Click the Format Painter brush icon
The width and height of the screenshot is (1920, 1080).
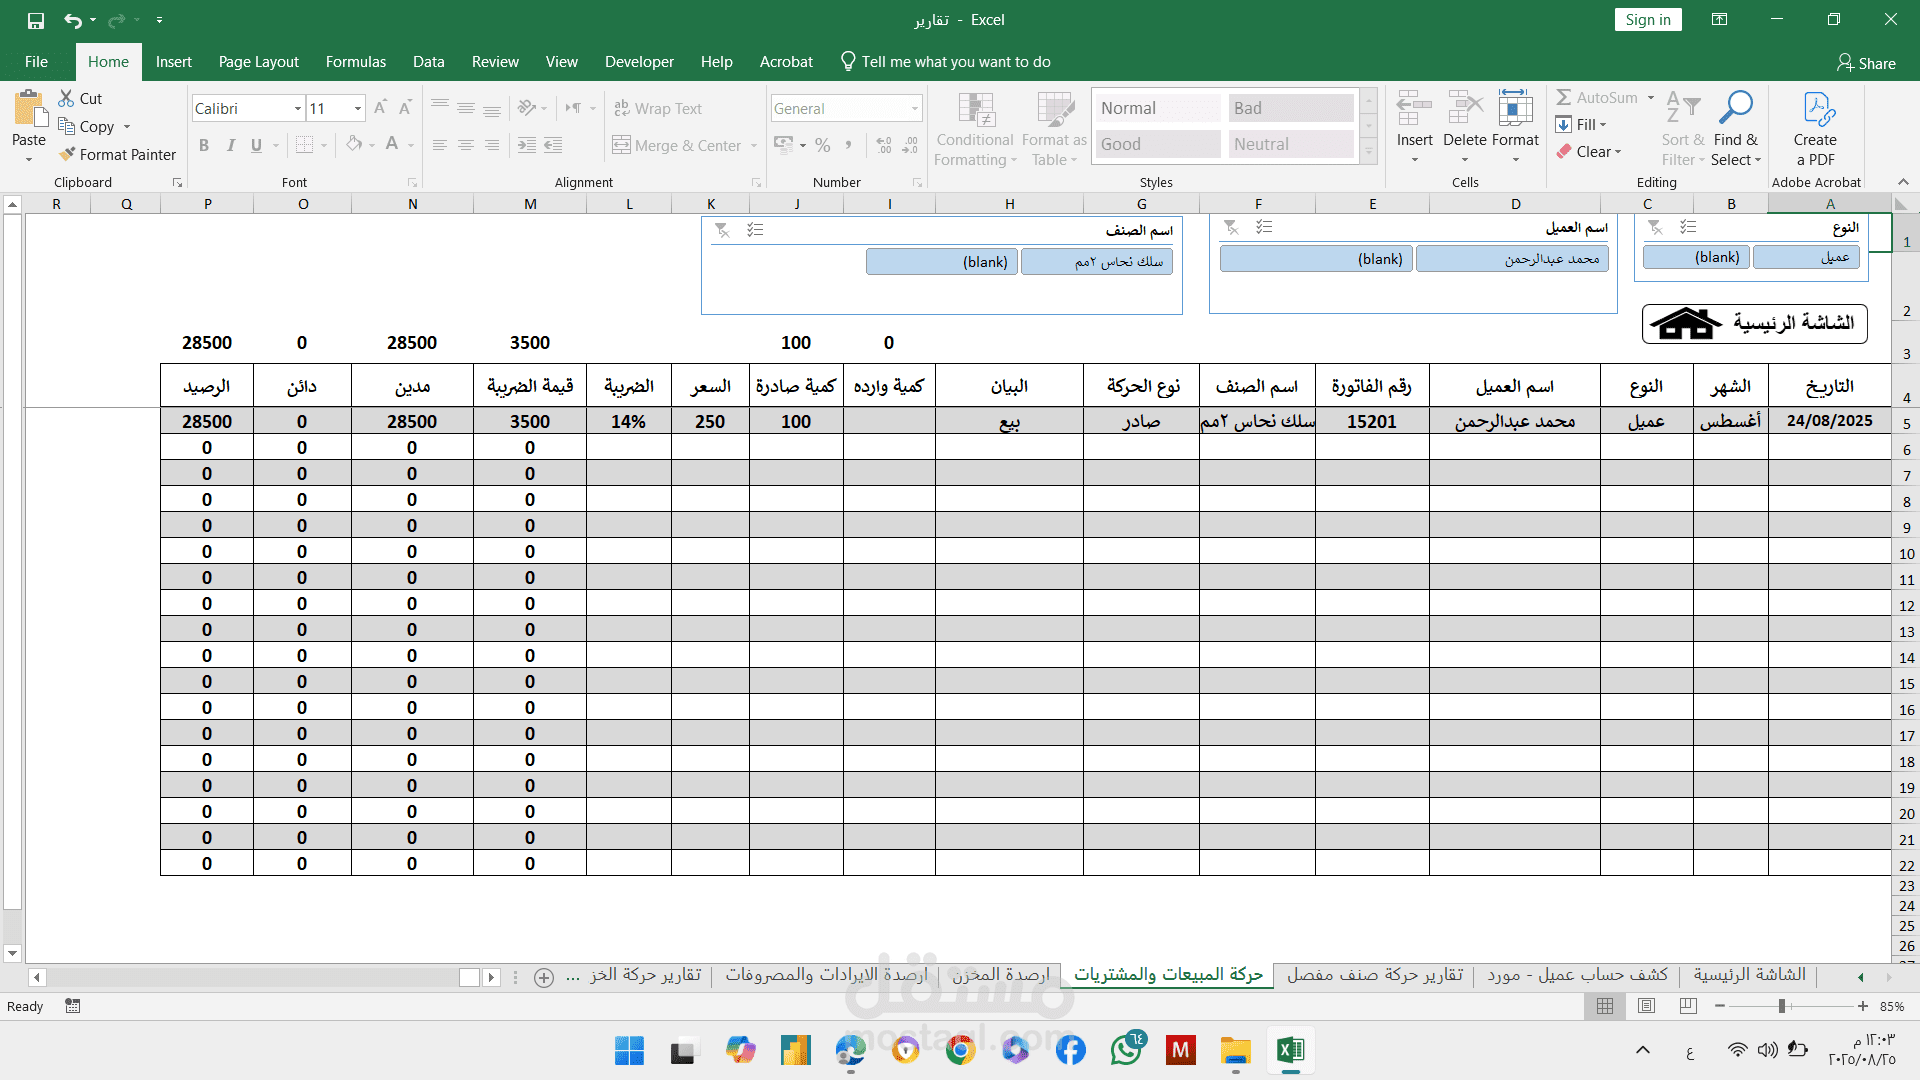[68, 155]
